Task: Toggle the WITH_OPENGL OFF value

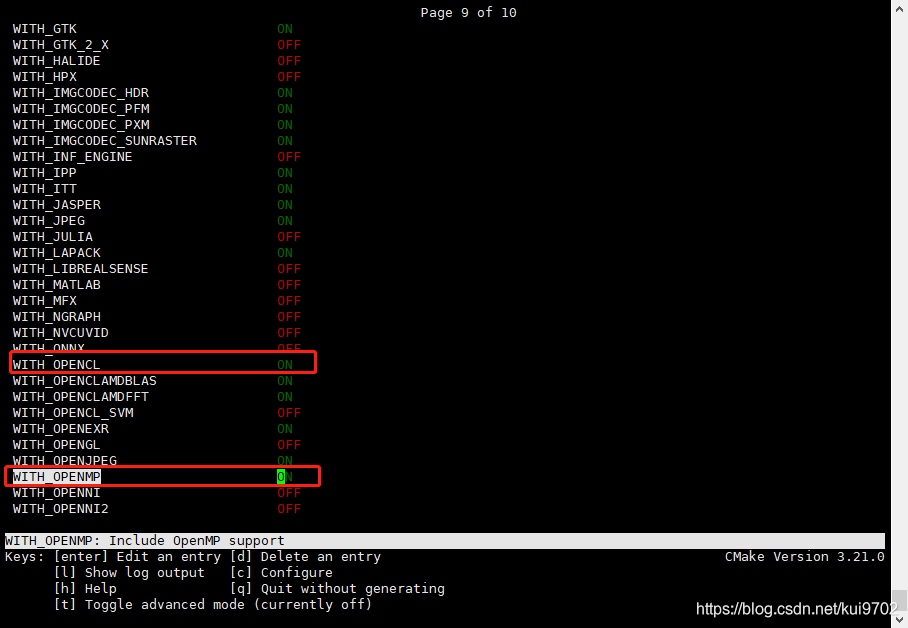Action: pos(289,445)
